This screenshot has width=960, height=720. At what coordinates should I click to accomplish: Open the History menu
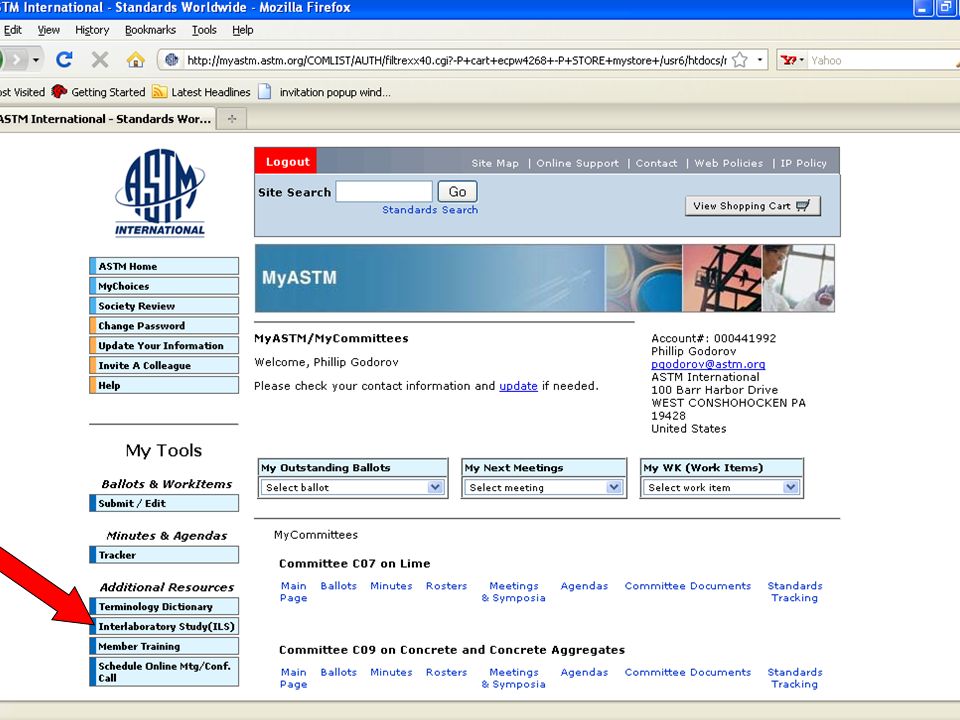(x=92, y=30)
